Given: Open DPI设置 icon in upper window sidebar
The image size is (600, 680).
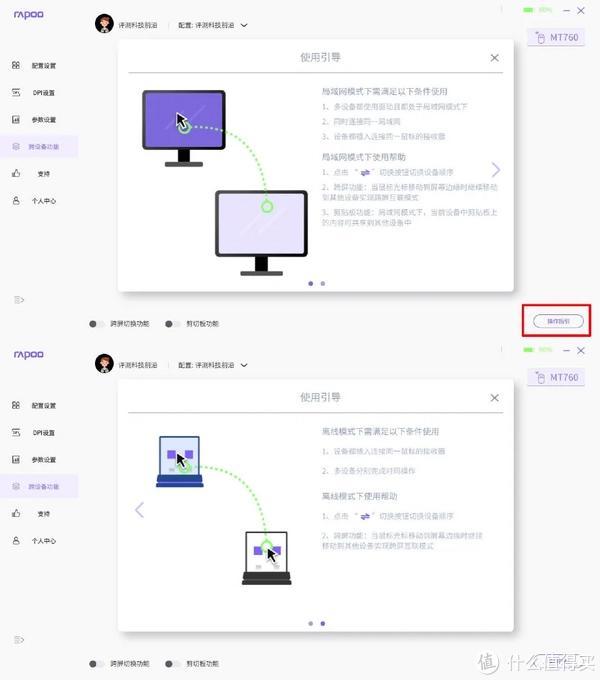Looking at the screenshot, I should pos(16,92).
